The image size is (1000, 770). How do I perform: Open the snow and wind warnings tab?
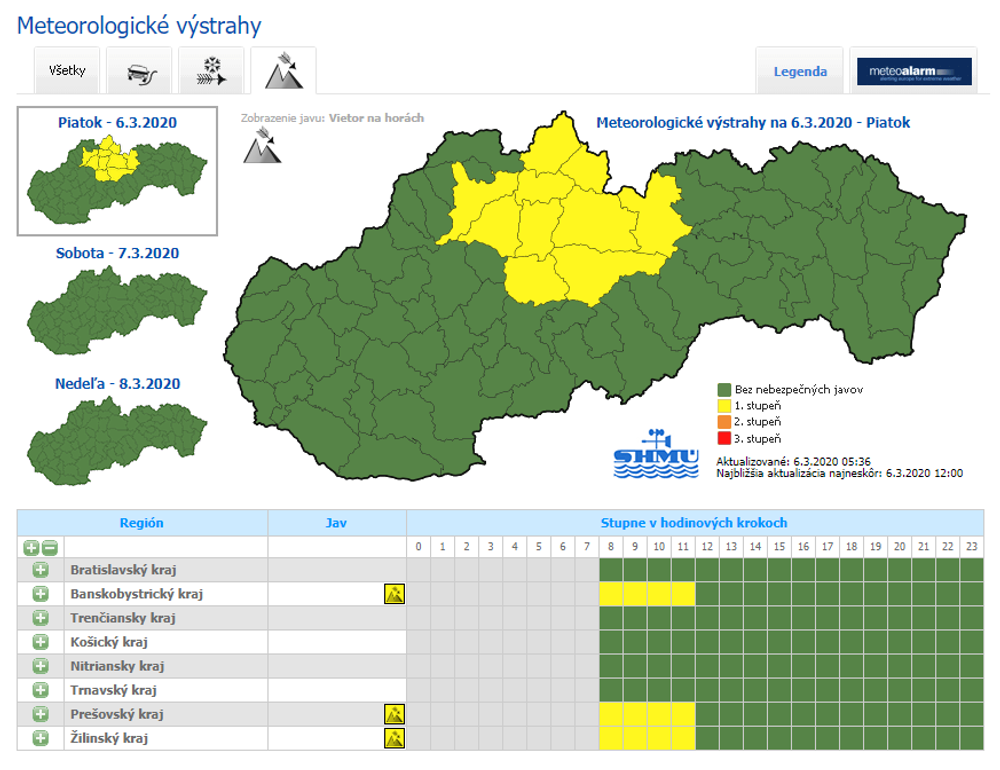(211, 71)
